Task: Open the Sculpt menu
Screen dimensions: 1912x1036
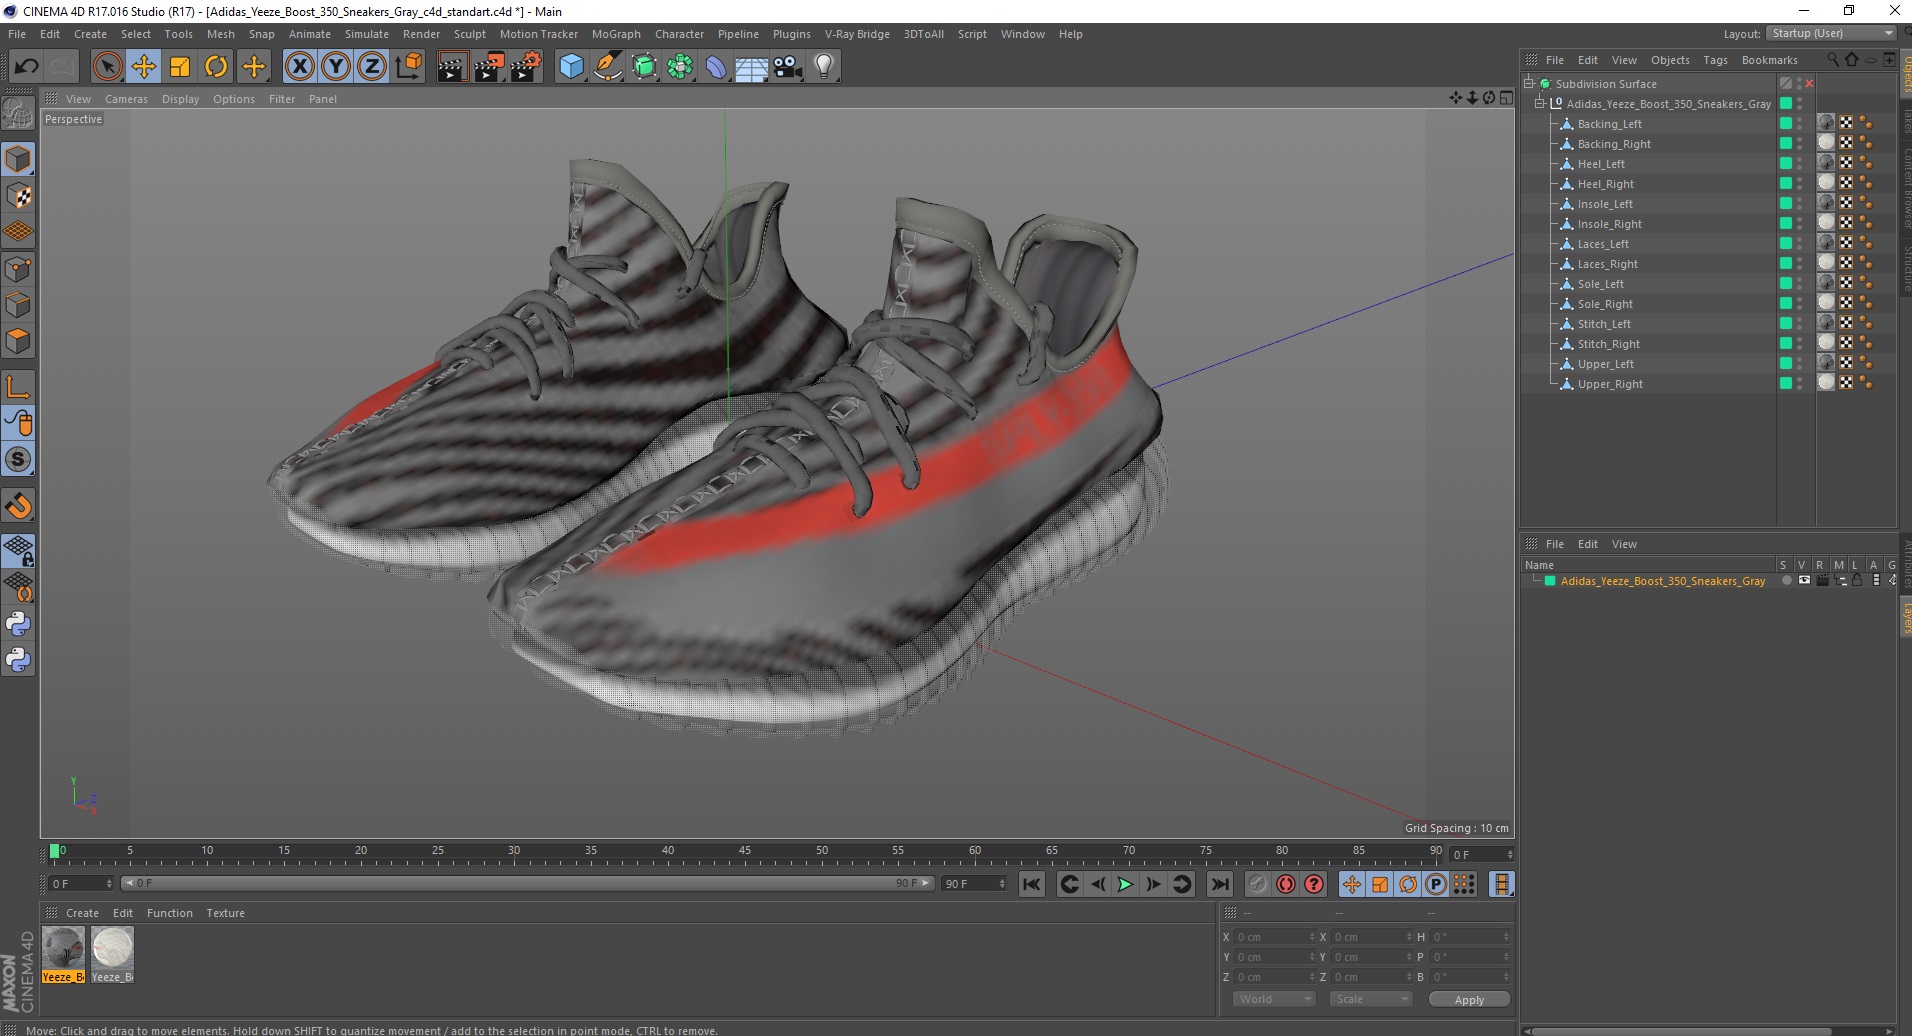Action: tap(470, 34)
